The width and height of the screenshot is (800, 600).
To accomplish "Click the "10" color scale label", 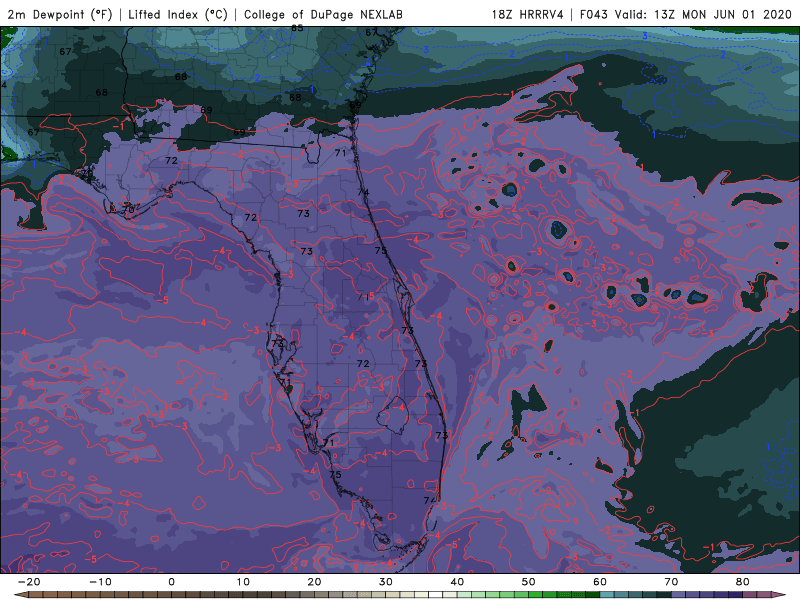I will [x=243, y=582].
